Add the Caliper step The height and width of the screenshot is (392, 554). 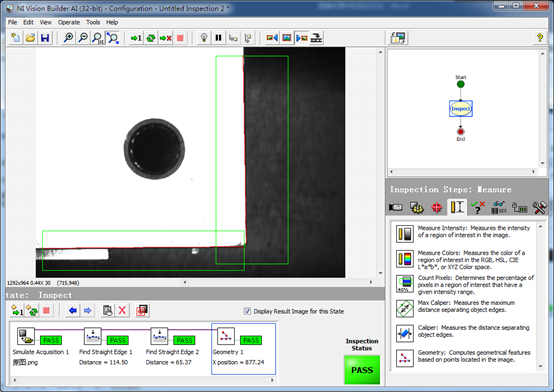464,333
